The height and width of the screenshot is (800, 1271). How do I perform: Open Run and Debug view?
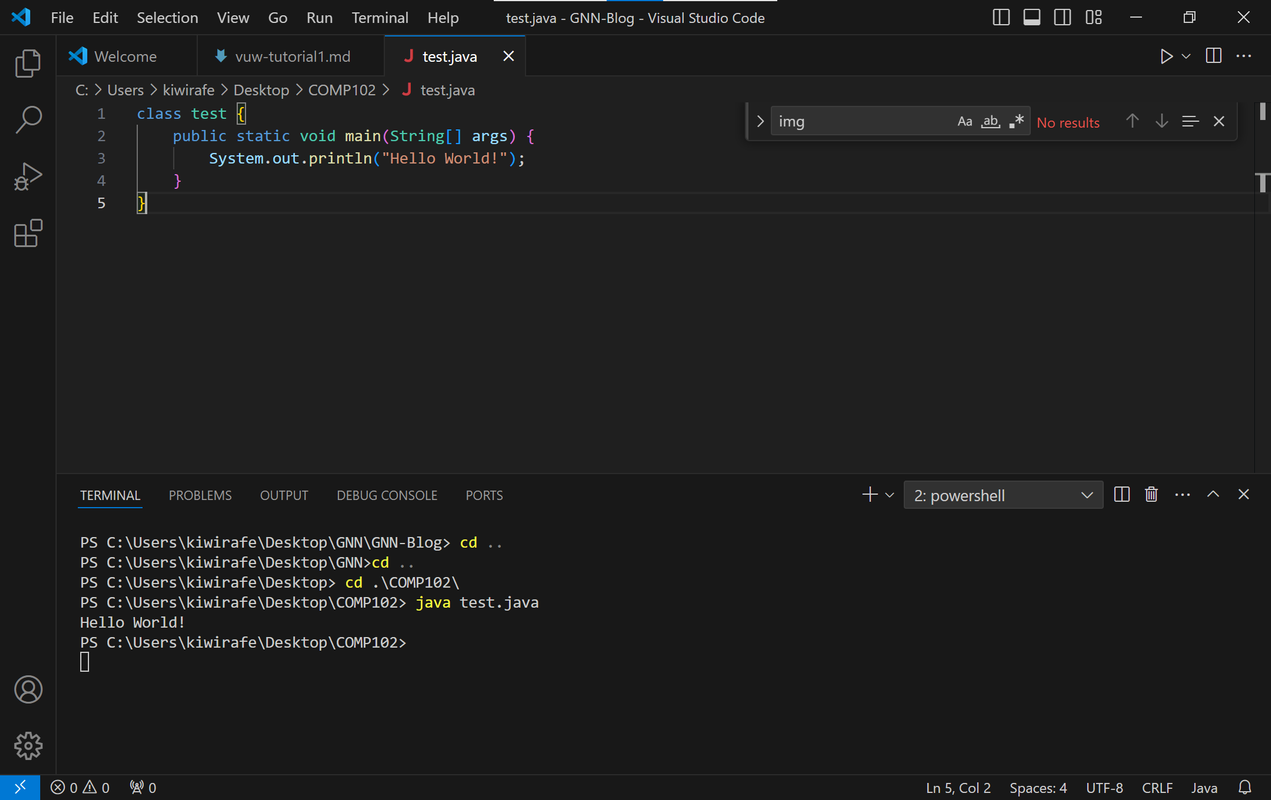[28, 177]
